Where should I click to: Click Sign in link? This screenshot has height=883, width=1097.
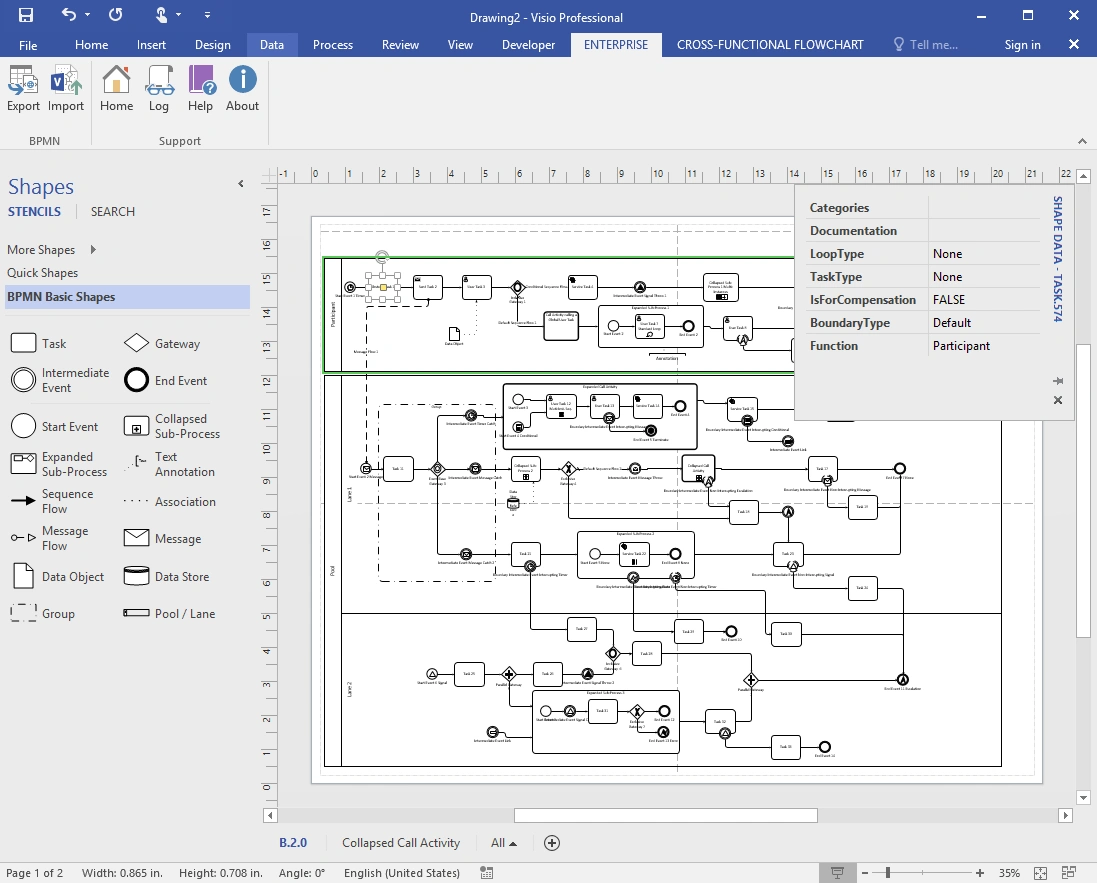(x=1022, y=45)
